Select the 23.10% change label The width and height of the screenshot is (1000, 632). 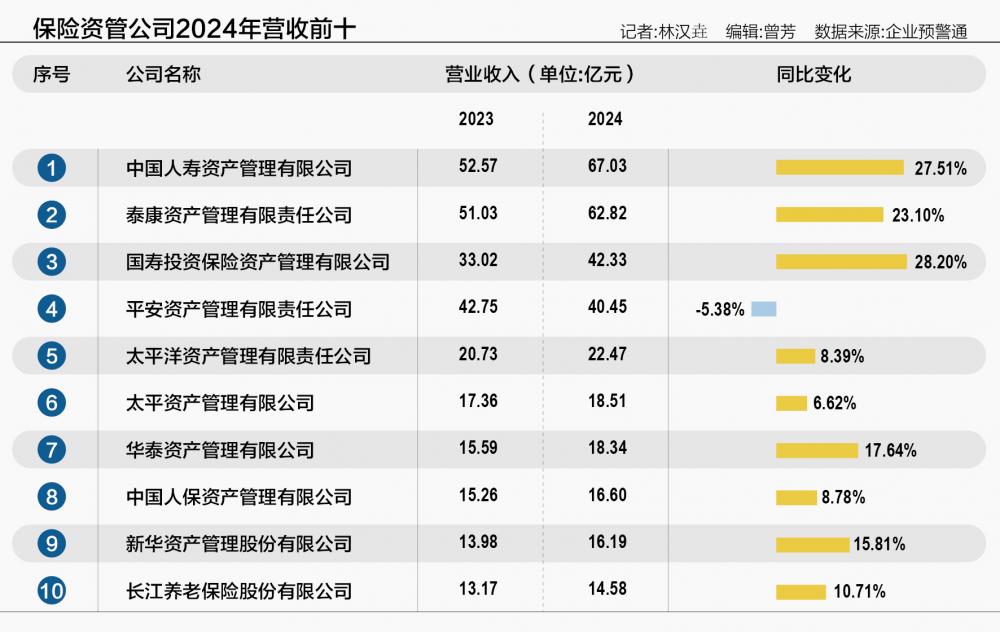[918, 216]
